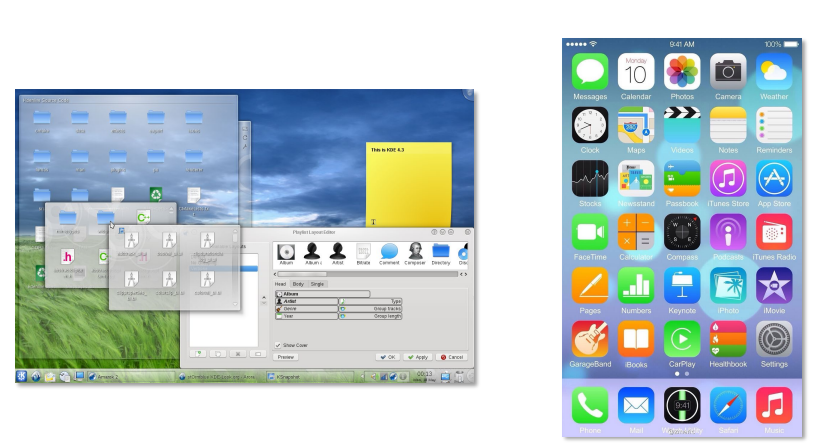Open the KDE application launcher menu

coord(22,376)
